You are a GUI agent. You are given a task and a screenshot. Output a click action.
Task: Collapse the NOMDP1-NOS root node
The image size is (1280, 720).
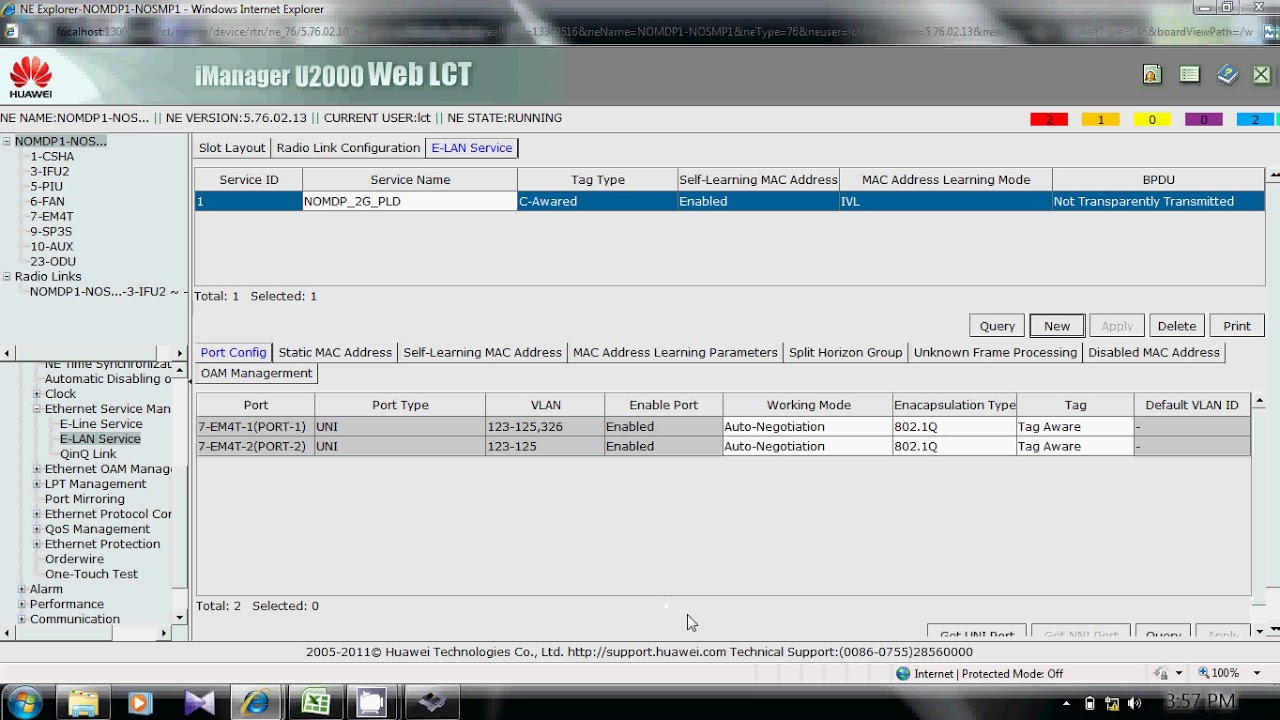pyautogui.click(x=7, y=141)
